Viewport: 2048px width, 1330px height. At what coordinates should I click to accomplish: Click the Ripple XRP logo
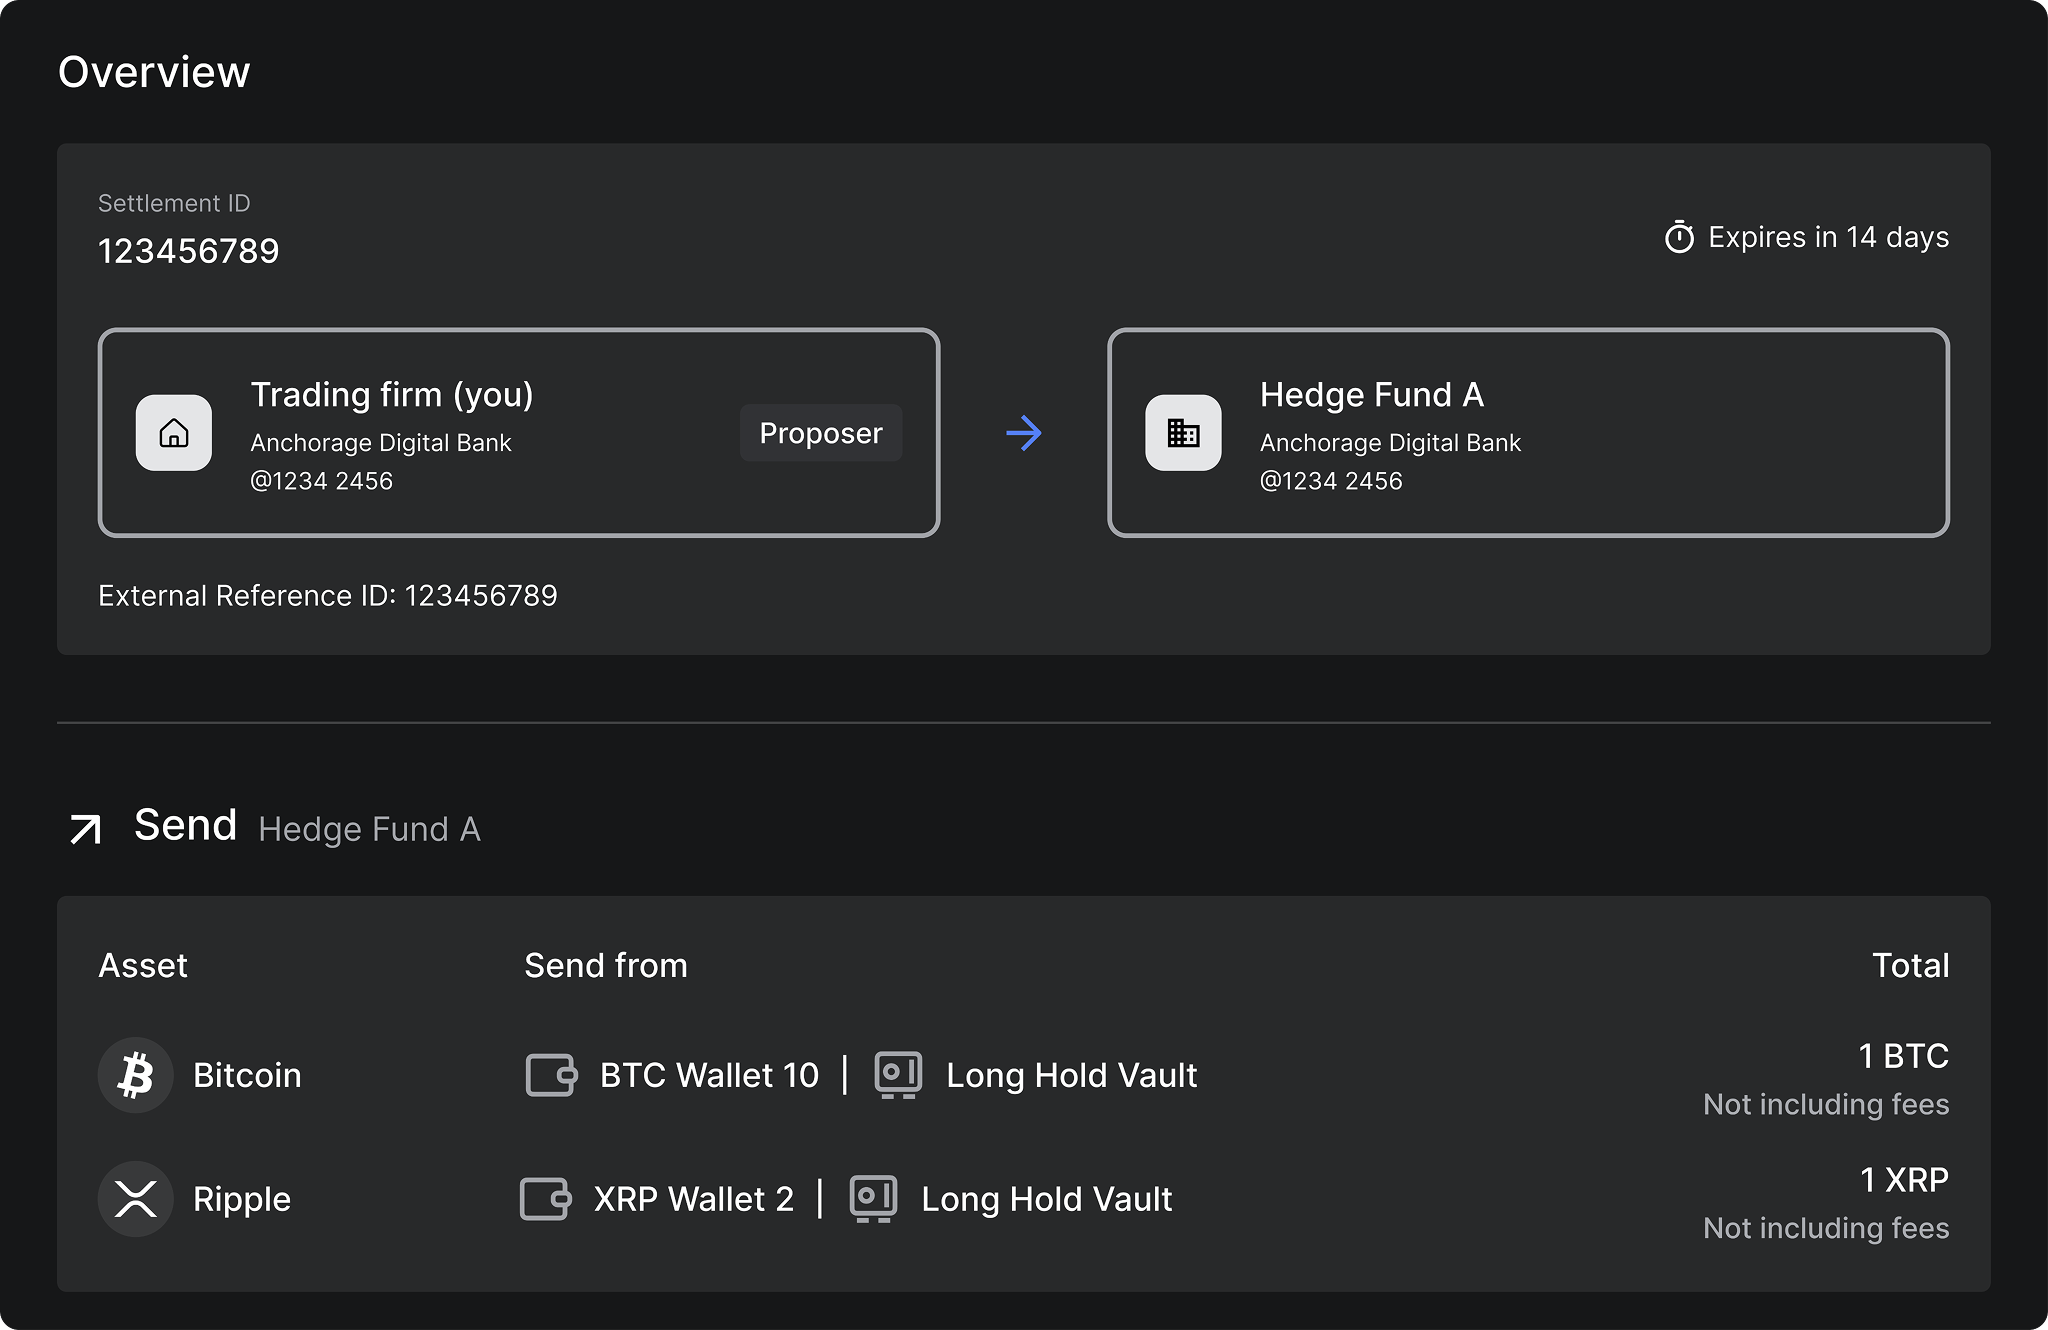pyautogui.click(x=136, y=1199)
